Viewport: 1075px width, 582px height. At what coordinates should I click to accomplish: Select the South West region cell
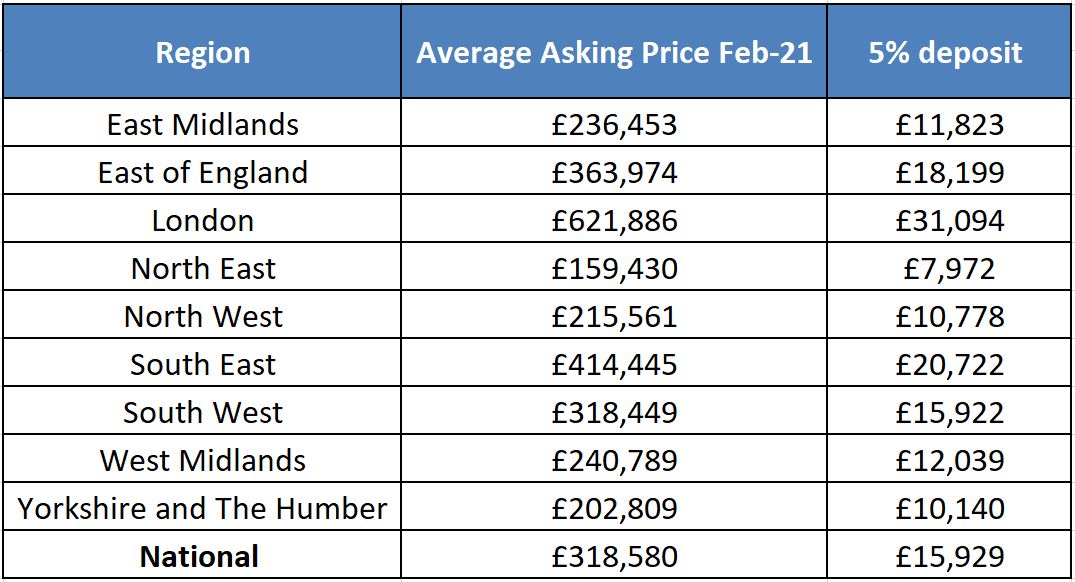pyautogui.click(x=203, y=413)
